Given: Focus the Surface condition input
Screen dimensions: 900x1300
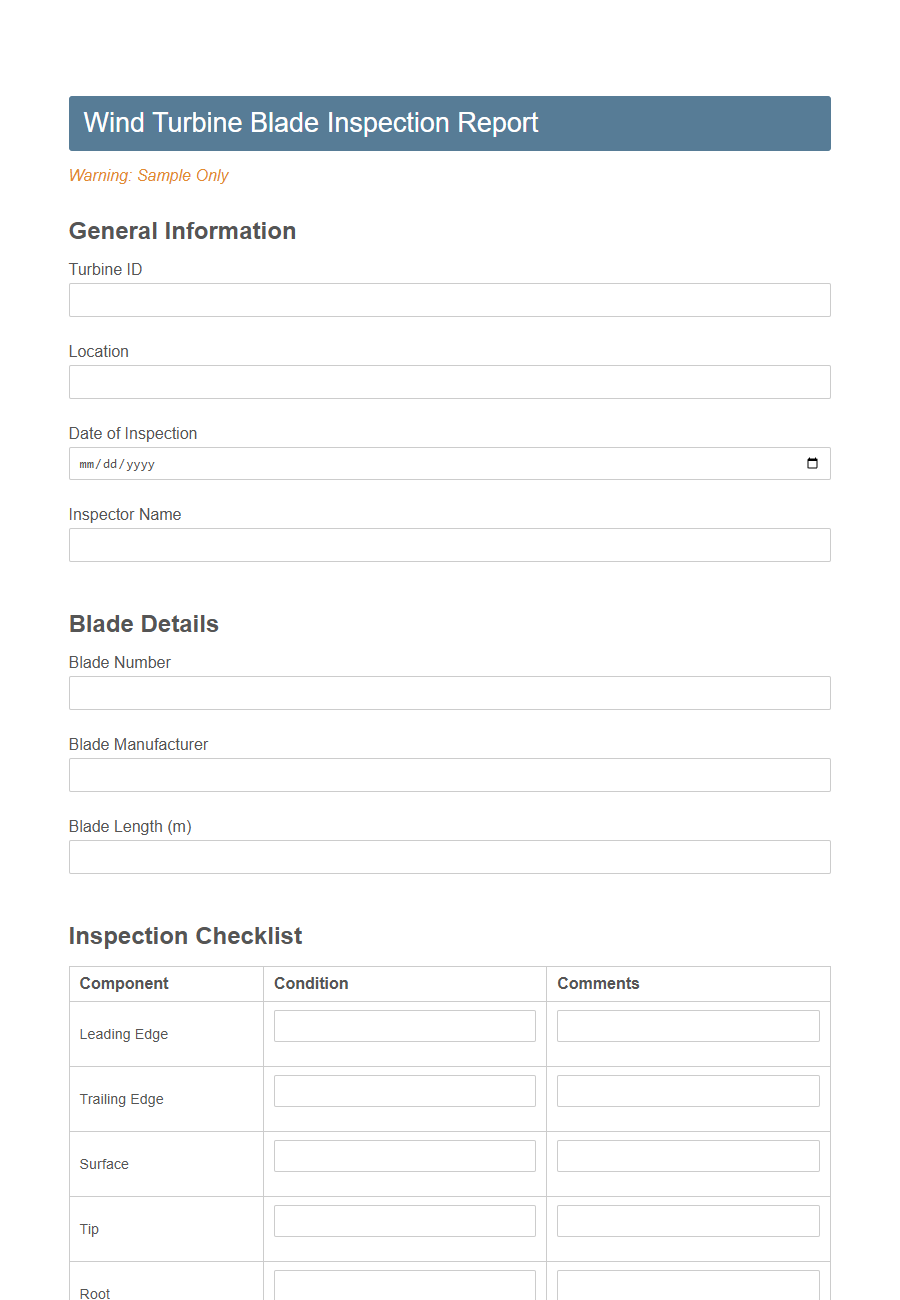Looking at the screenshot, I should point(404,1155).
